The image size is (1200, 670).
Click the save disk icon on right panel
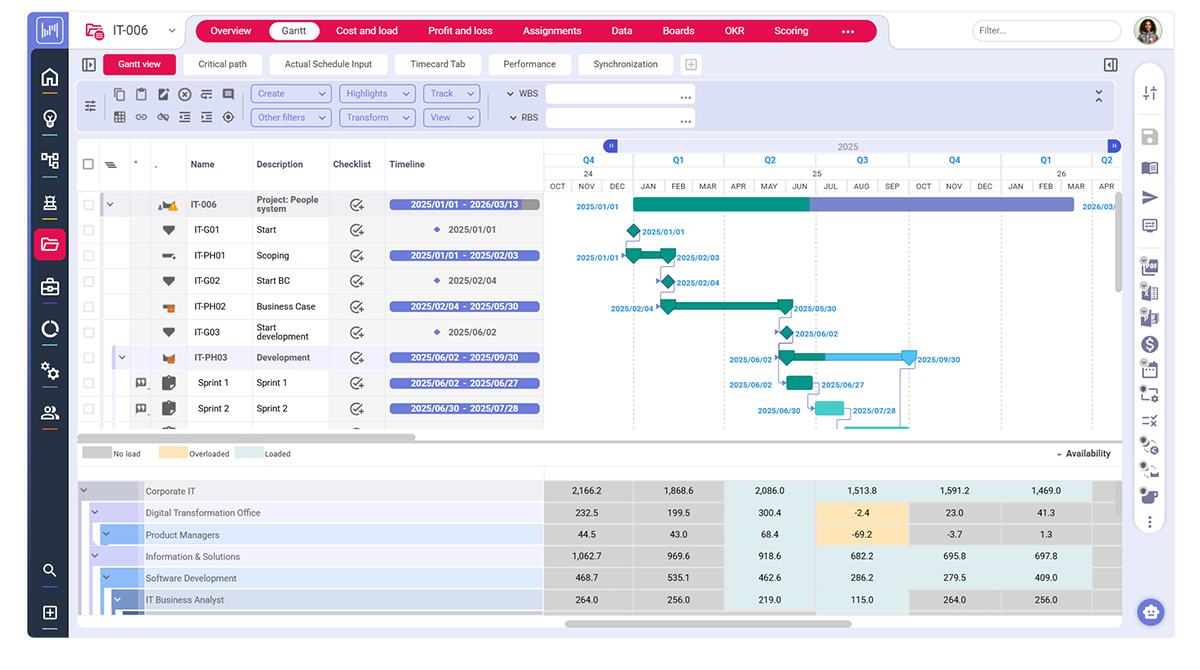click(x=1150, y=137)
